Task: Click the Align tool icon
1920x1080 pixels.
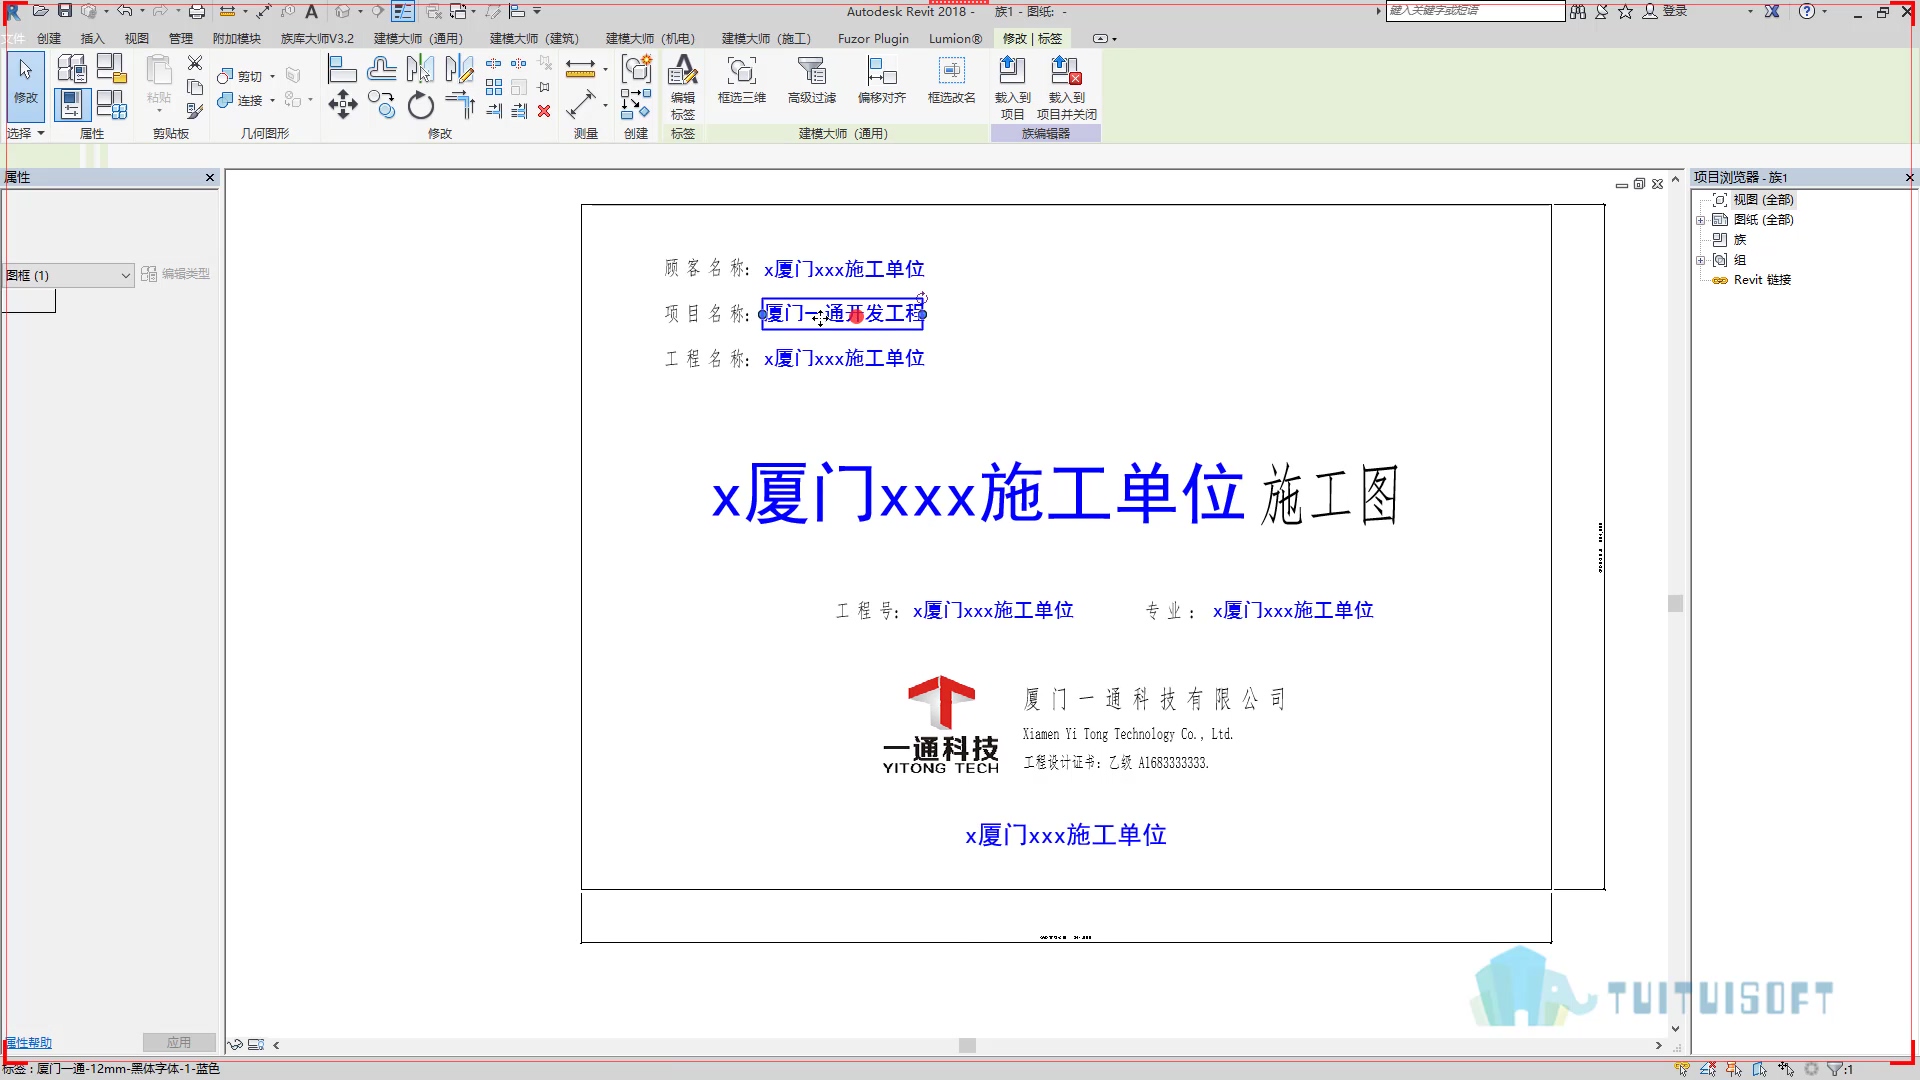Action: coord(342,69)
